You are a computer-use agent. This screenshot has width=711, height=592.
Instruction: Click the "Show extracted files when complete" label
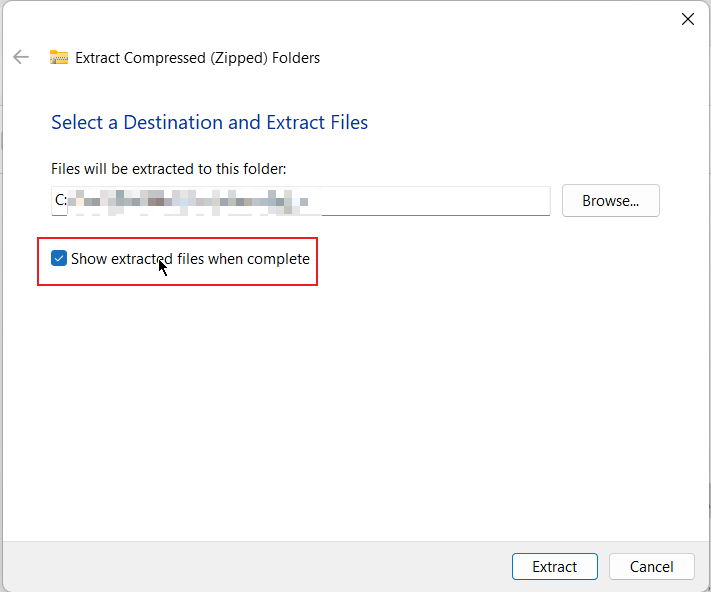190,259
